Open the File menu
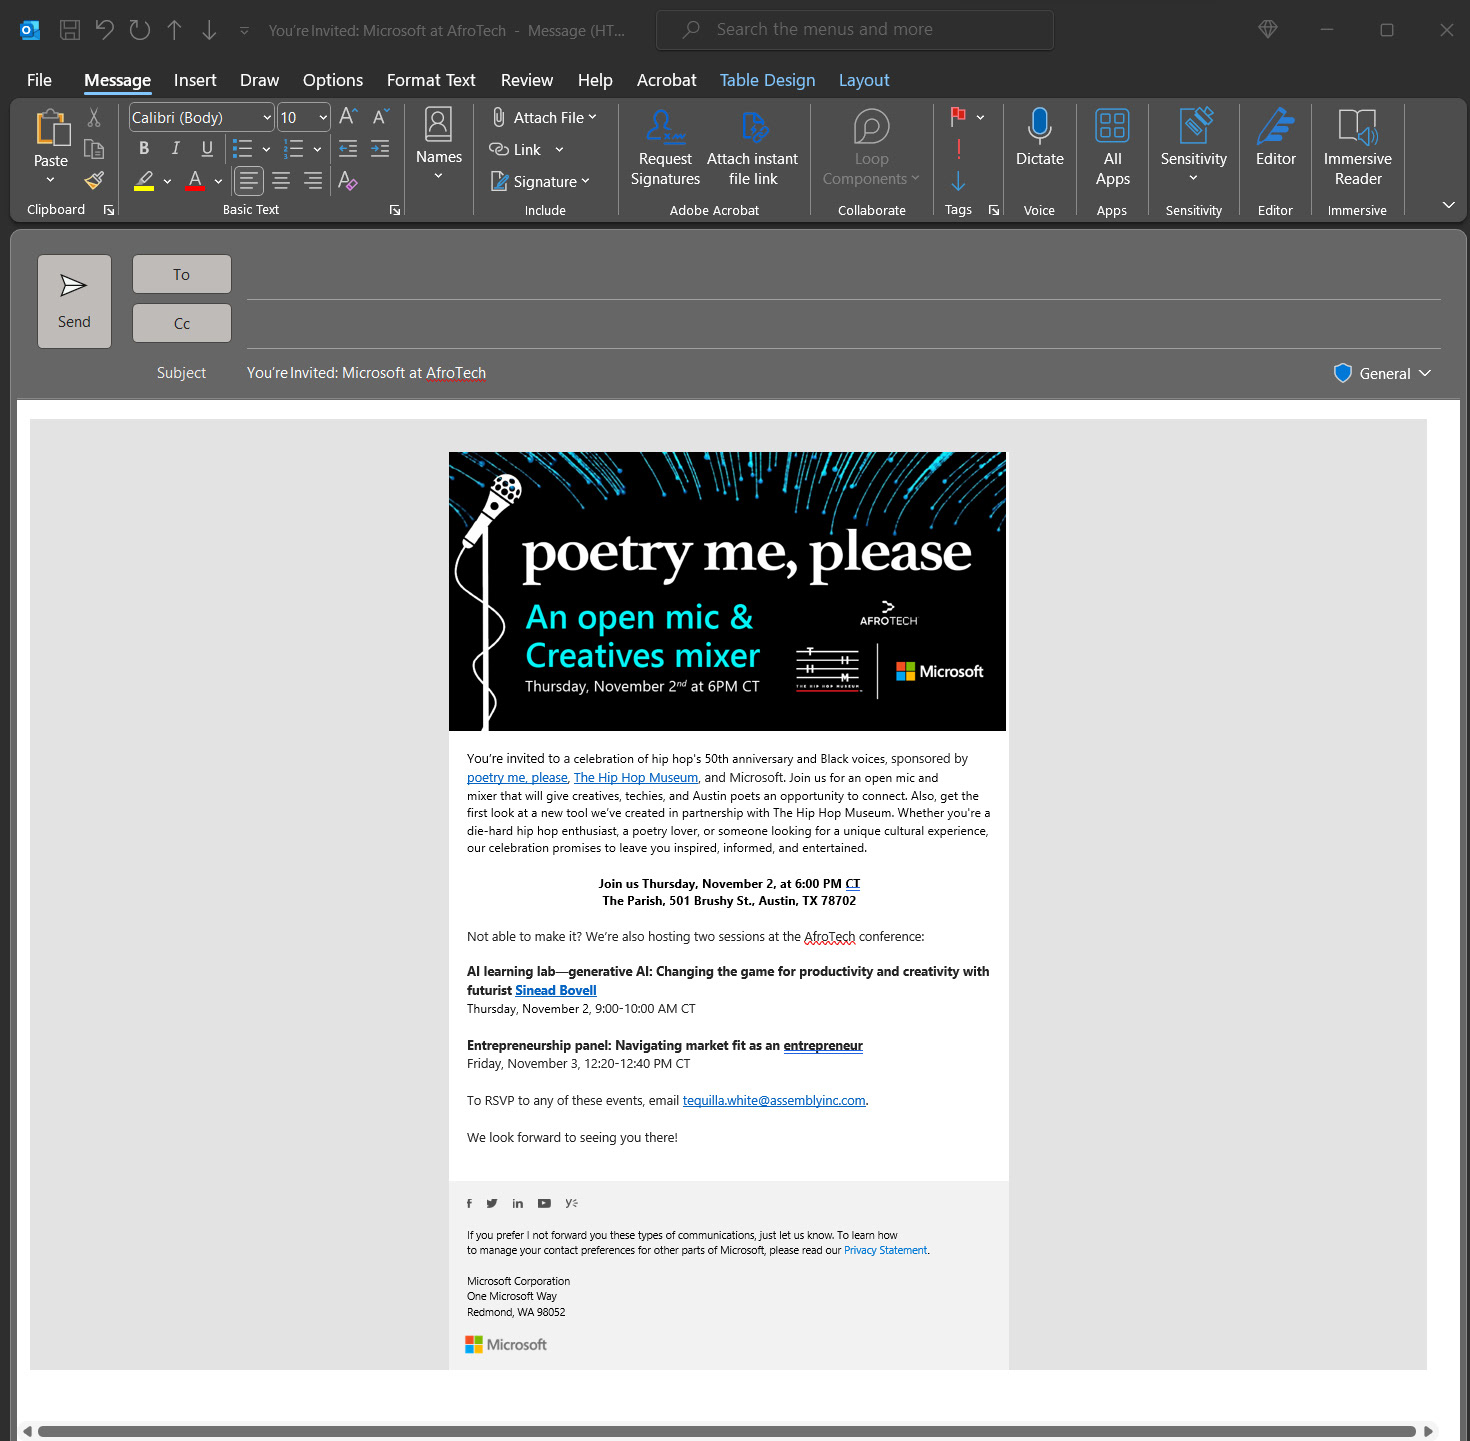This screenshot has width=1470, height=1441. [x=39, y=80]
